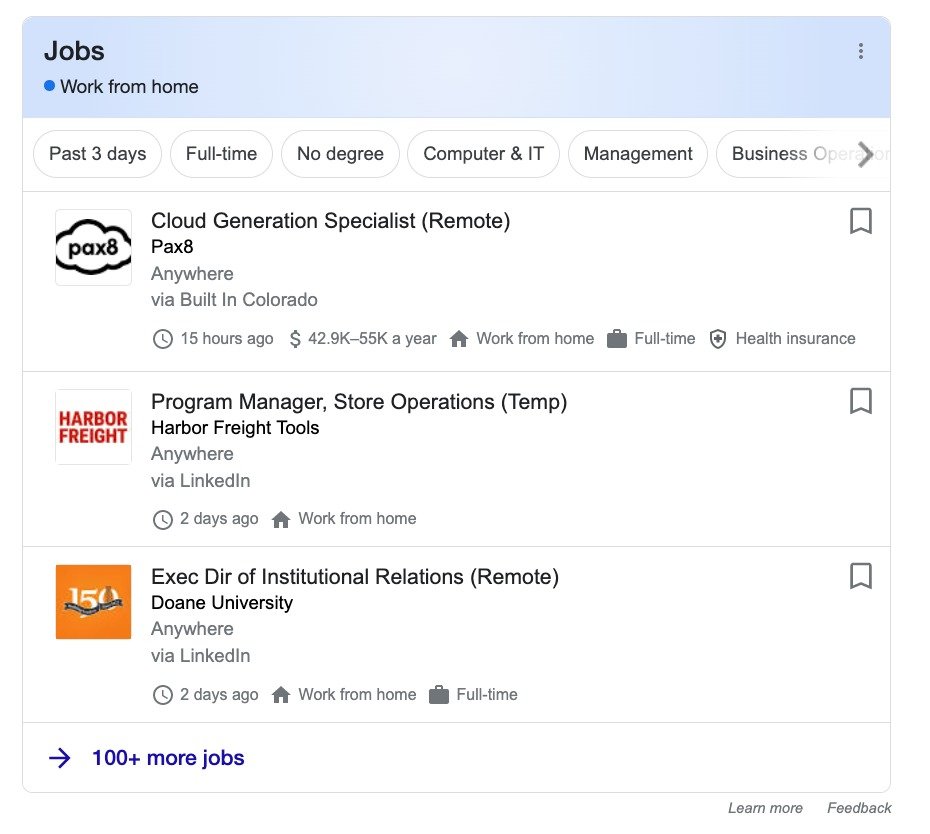Bookmark the Program Manager Store Operations job
This screenshot has width=930, height=834.
[861, 401]
